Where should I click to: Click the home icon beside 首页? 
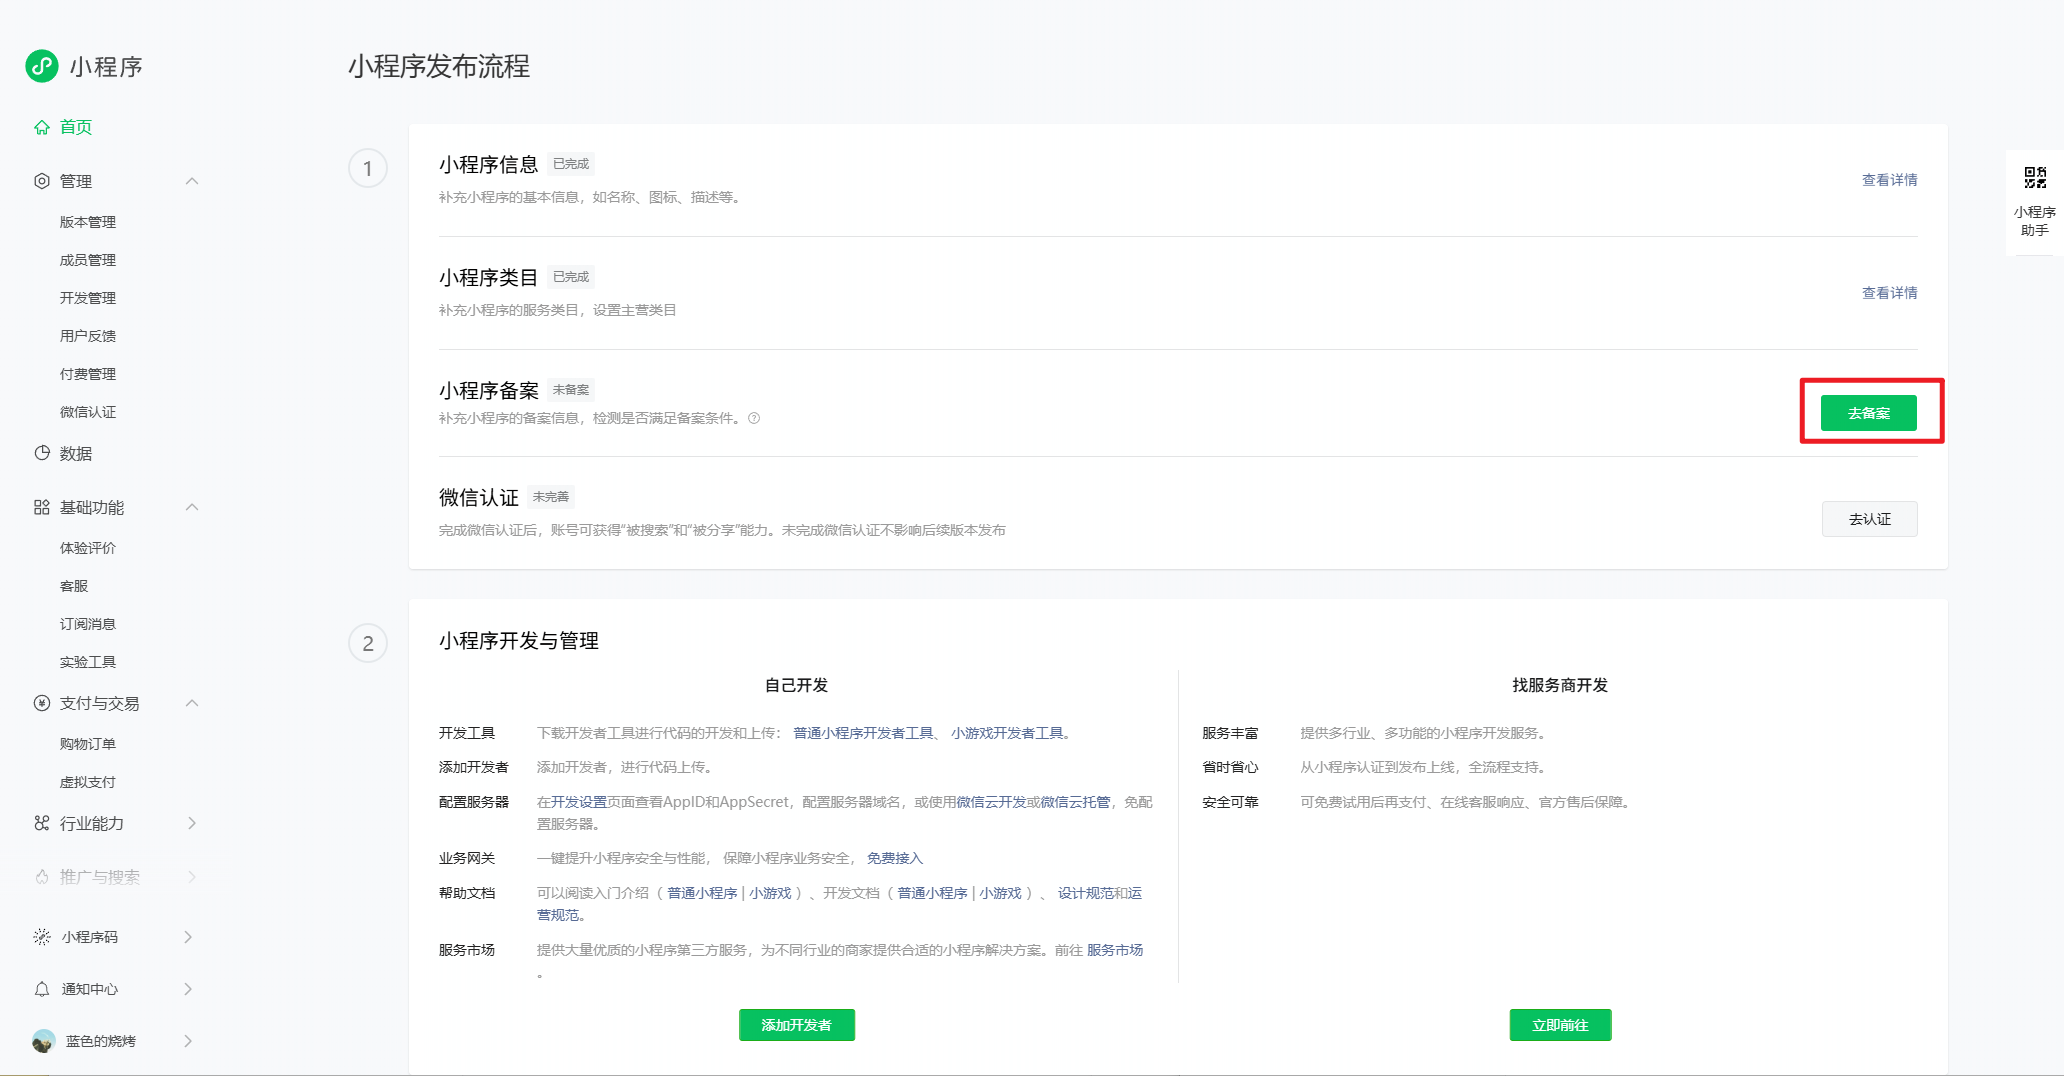point(42,127)
